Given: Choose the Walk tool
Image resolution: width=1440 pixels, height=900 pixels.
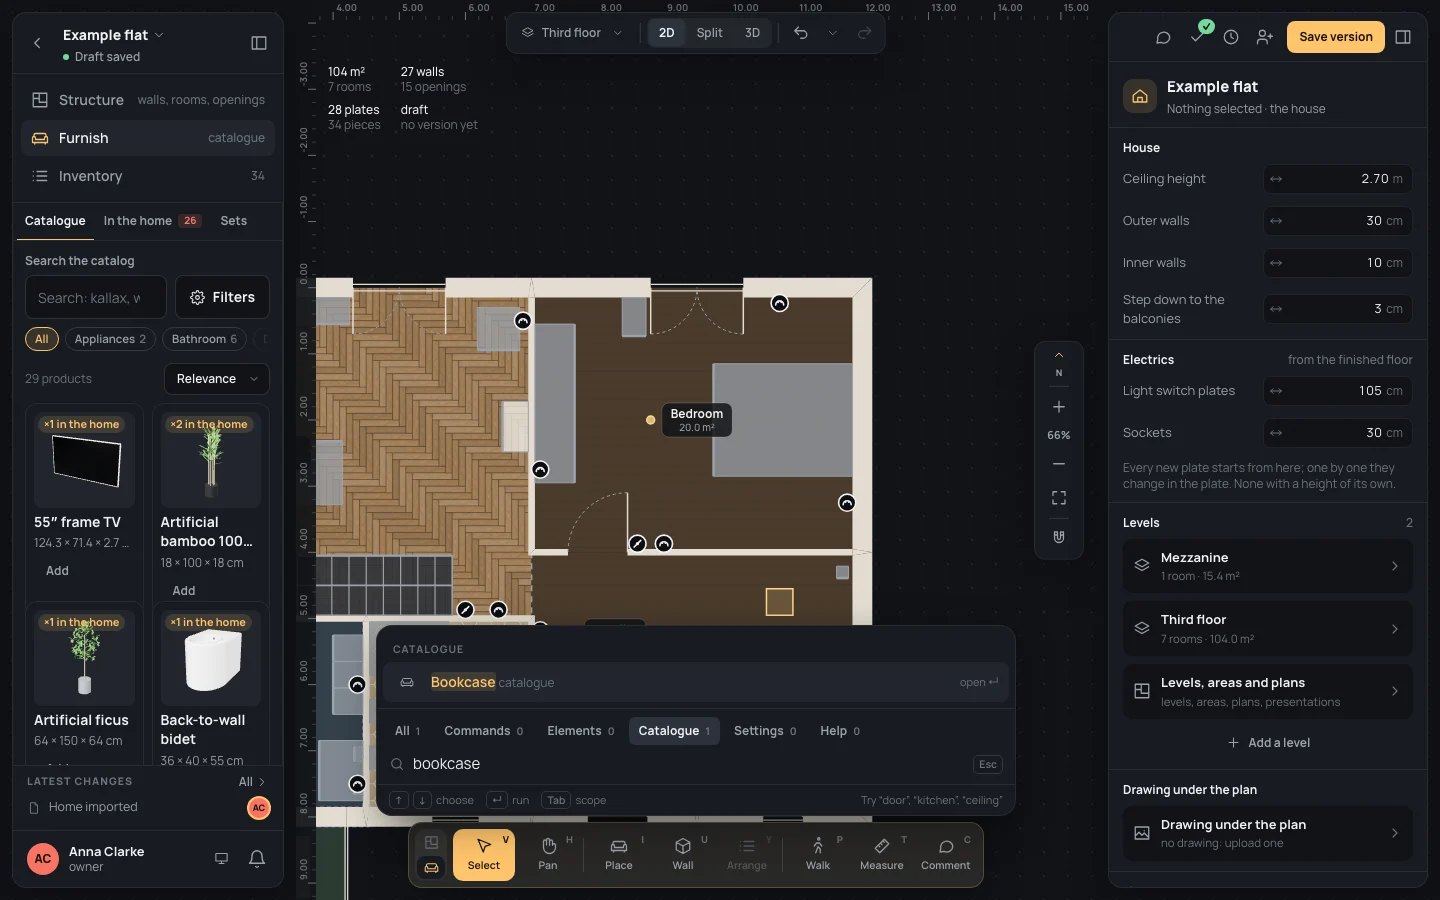Looking at the screenshot, I should point(818,854).
